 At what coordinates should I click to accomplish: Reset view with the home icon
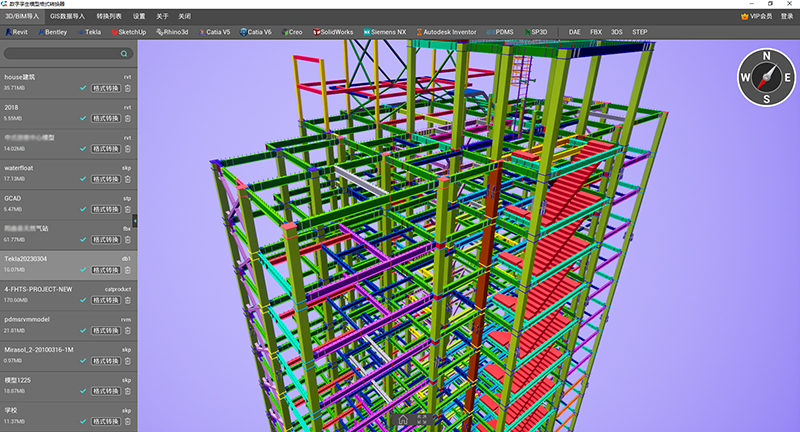click(x=403, y=419)
